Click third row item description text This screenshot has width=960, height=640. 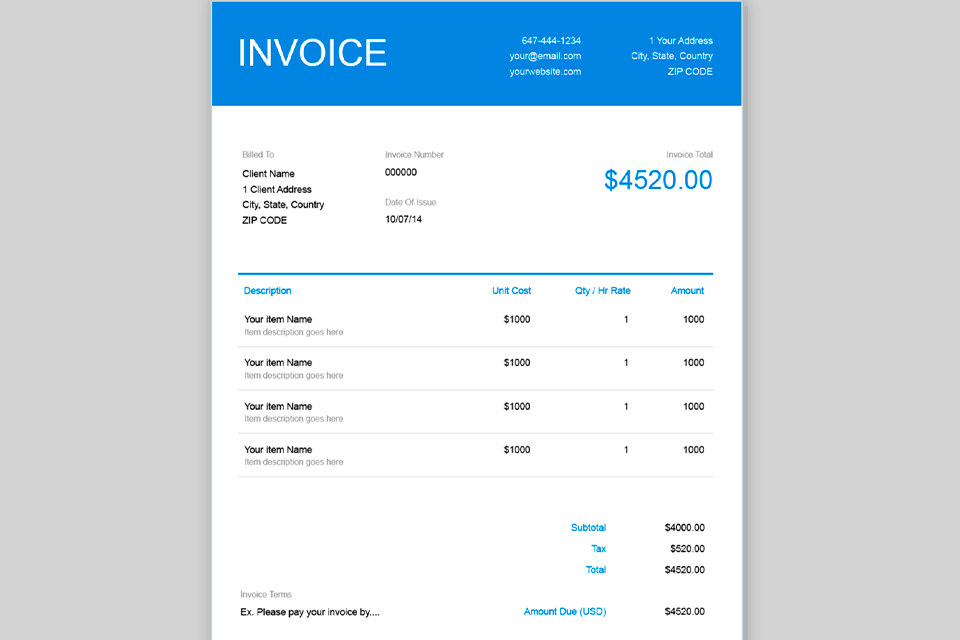[293, 419]
